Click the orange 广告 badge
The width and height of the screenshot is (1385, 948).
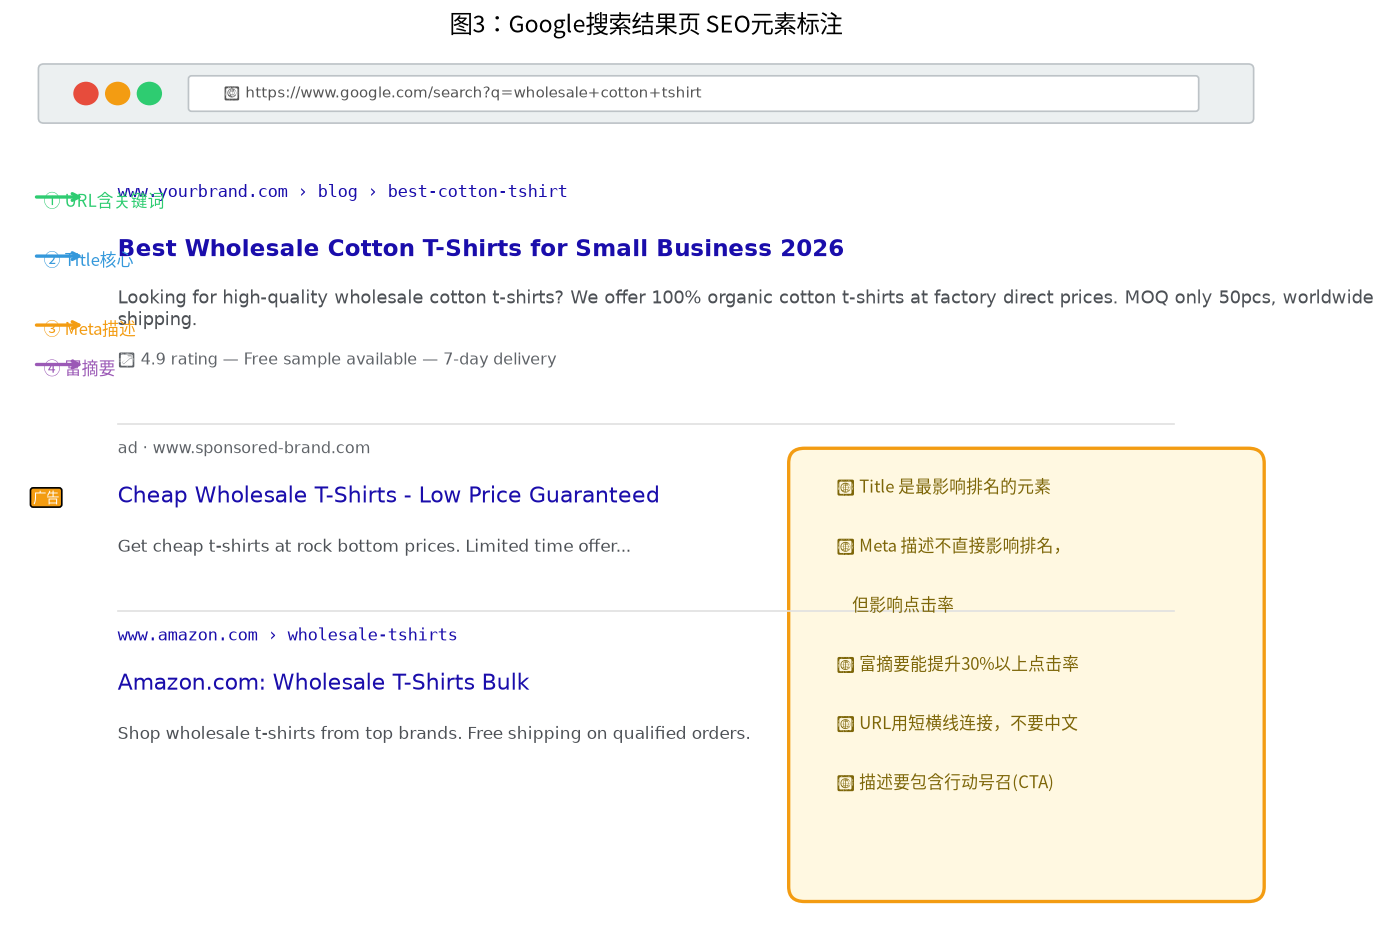click(46, 497)
